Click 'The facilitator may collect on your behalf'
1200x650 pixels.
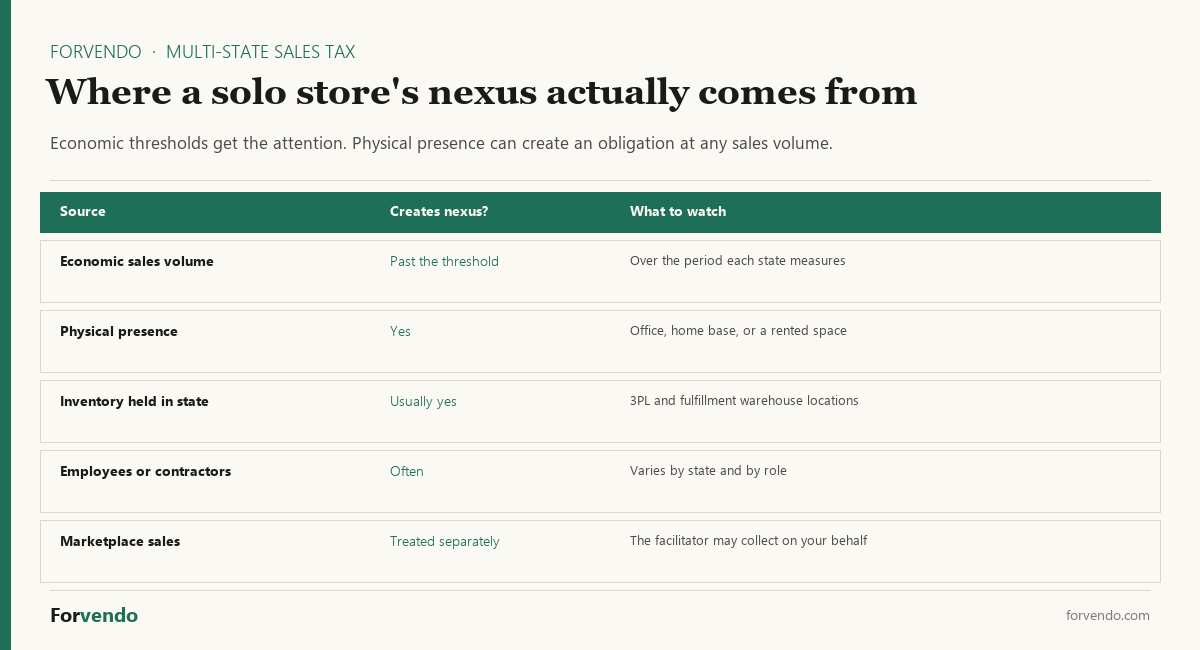click(x=748, y=540)
